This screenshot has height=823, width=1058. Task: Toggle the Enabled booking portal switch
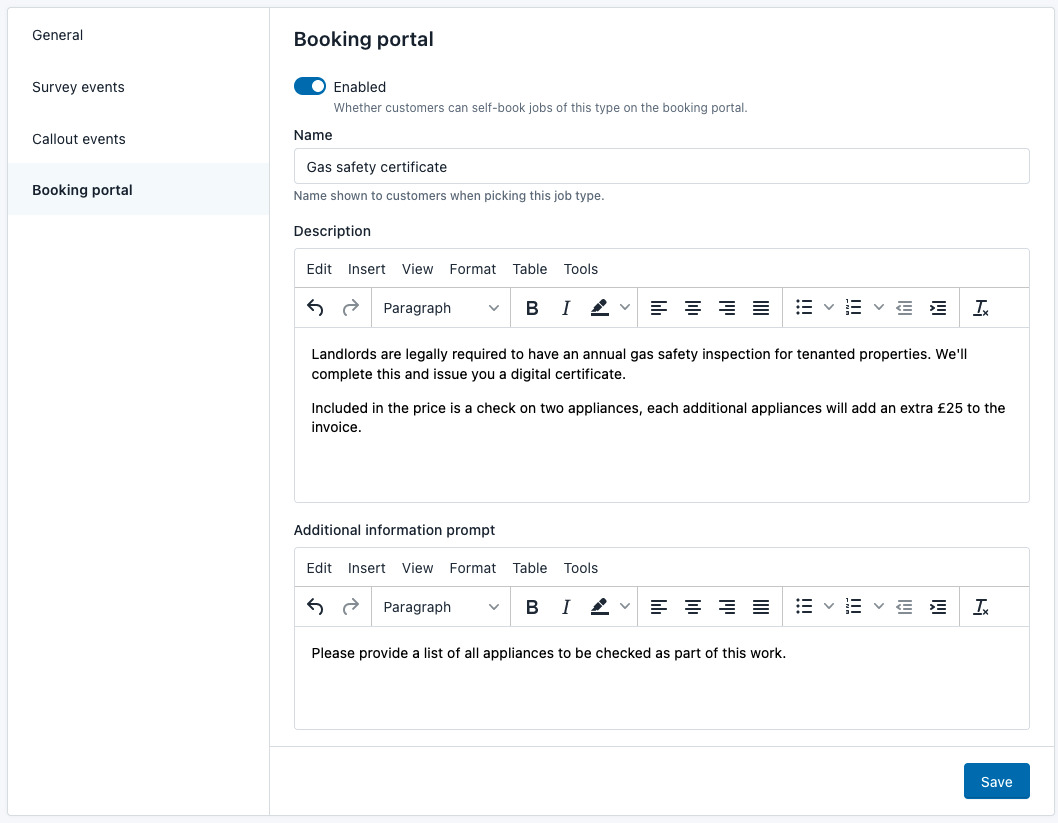[310, 86]
